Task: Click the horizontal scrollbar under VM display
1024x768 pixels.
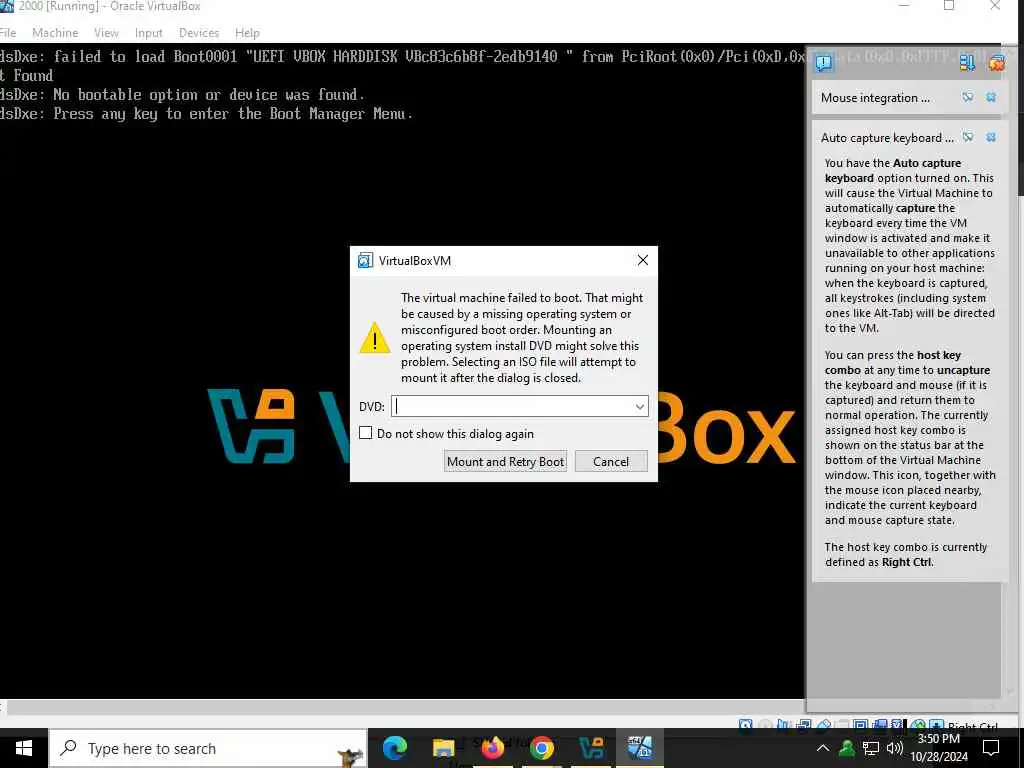Action: pyautogui.click(x=405, y=707)
